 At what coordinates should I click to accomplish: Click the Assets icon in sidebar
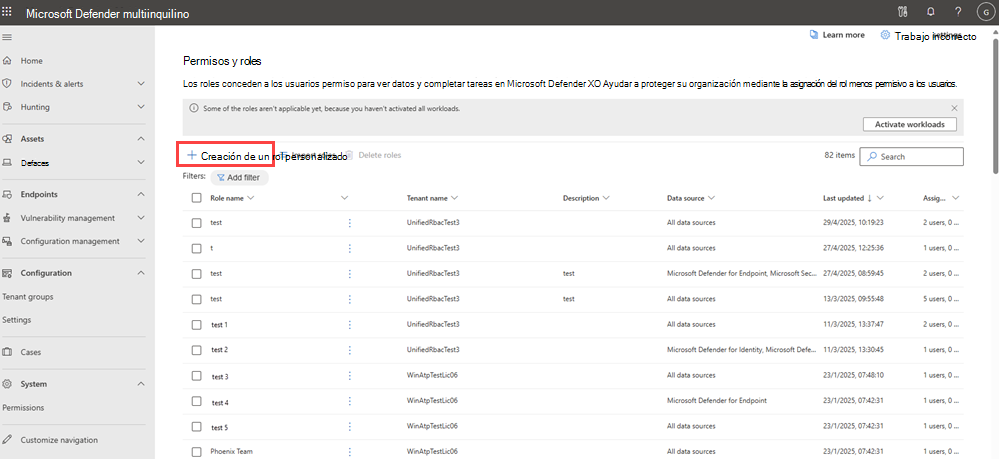8,139
